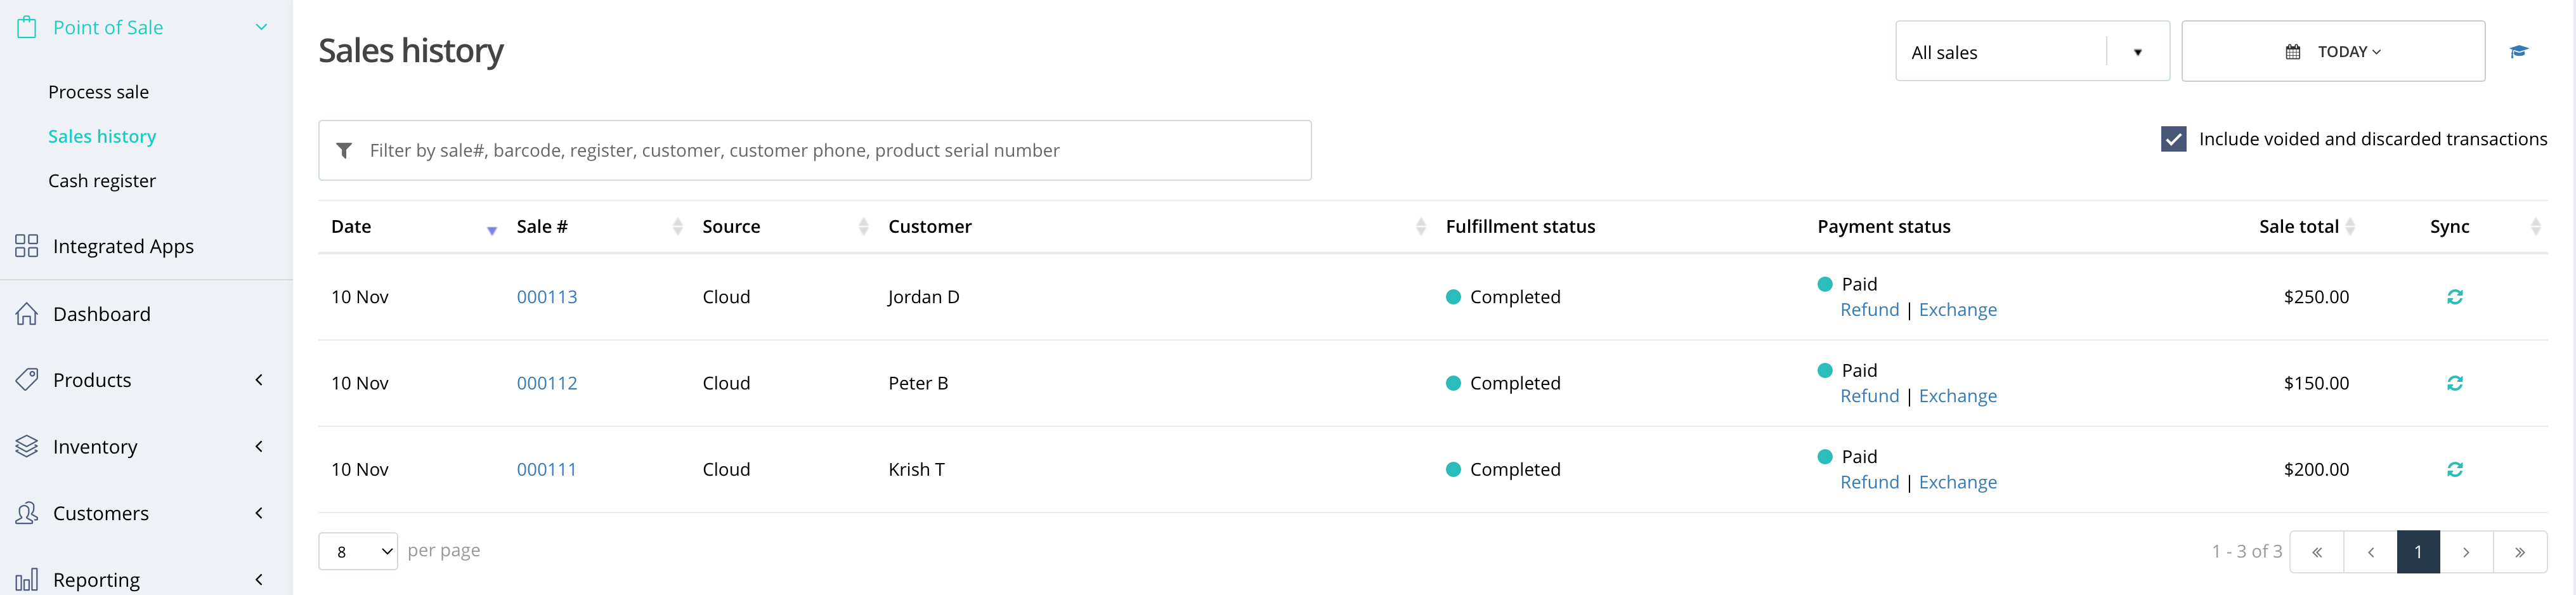Change the per page count selector

(358, 551)
